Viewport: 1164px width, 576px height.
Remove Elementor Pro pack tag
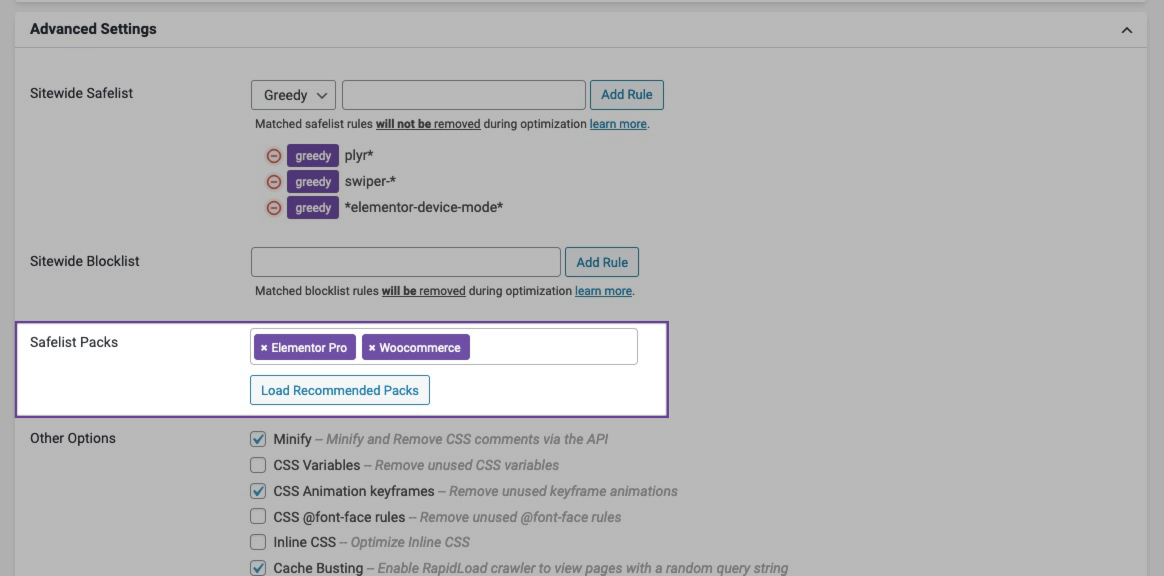click(x=264, y=348)
